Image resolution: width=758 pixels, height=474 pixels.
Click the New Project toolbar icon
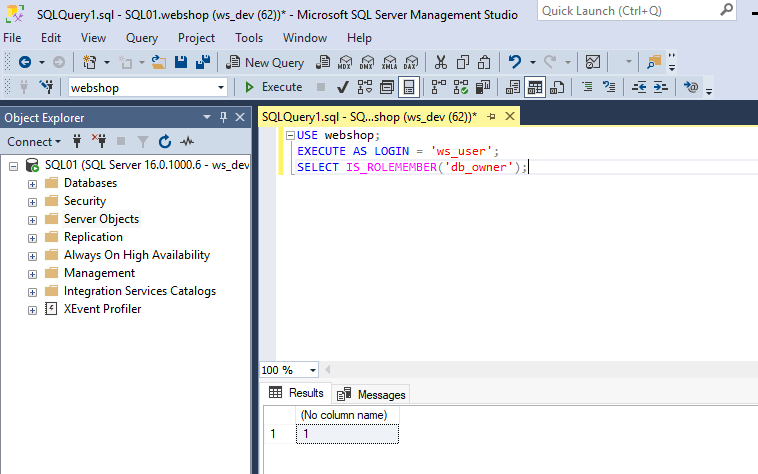[x=89, y=62]
